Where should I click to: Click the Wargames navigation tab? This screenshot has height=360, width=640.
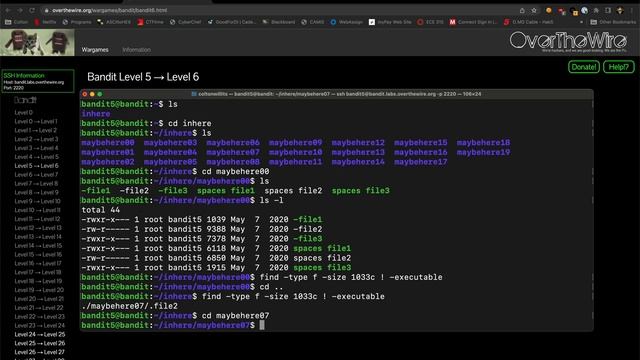95,50
